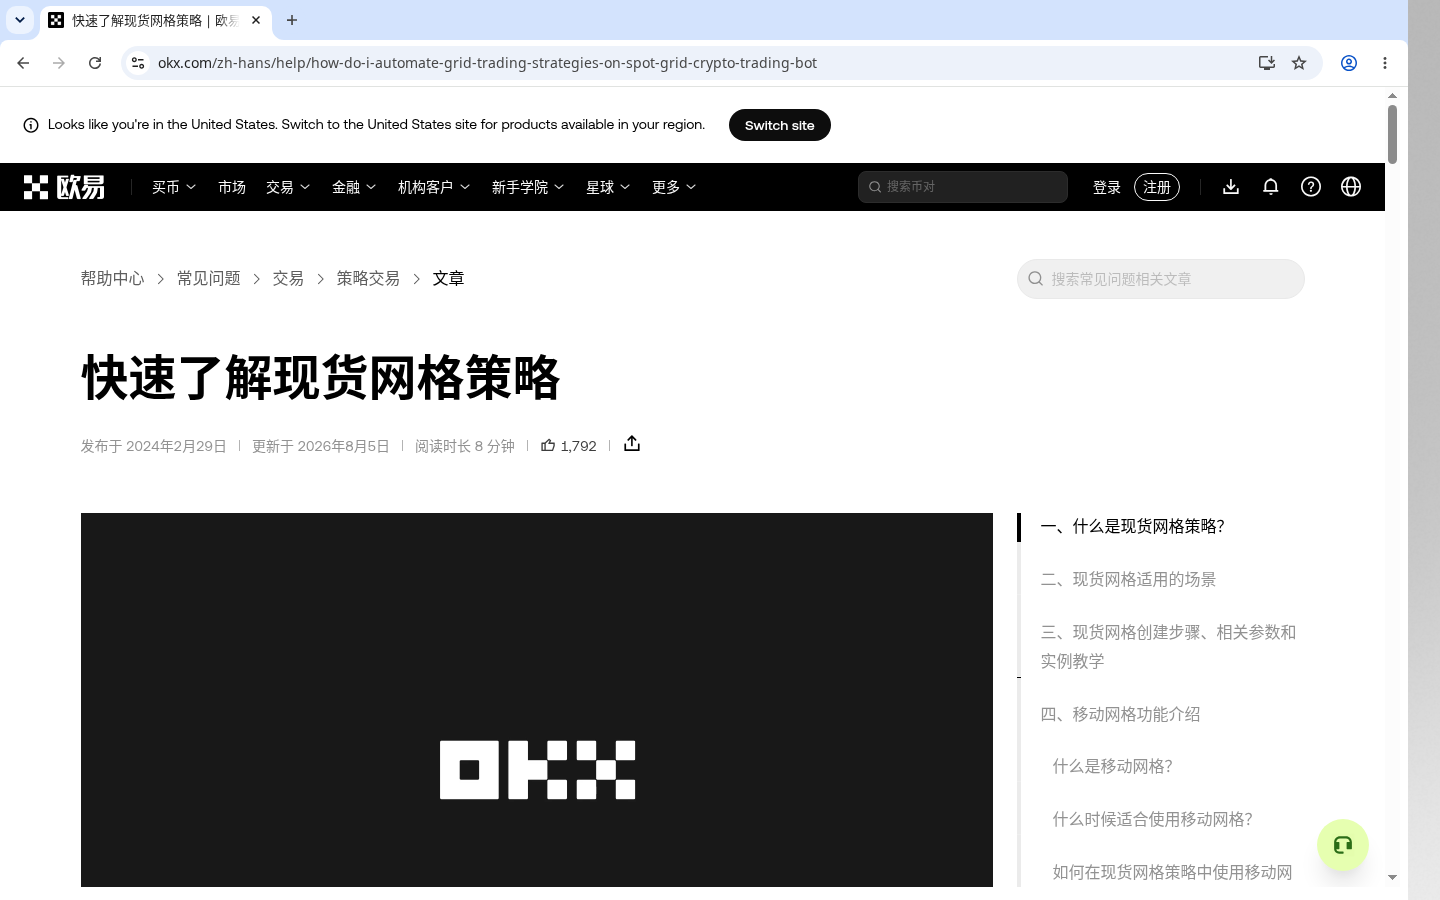This screenshot has height=900, width=1440.
Task: Open Chrome three-dot menu
Action: (x=1385, y=63)
